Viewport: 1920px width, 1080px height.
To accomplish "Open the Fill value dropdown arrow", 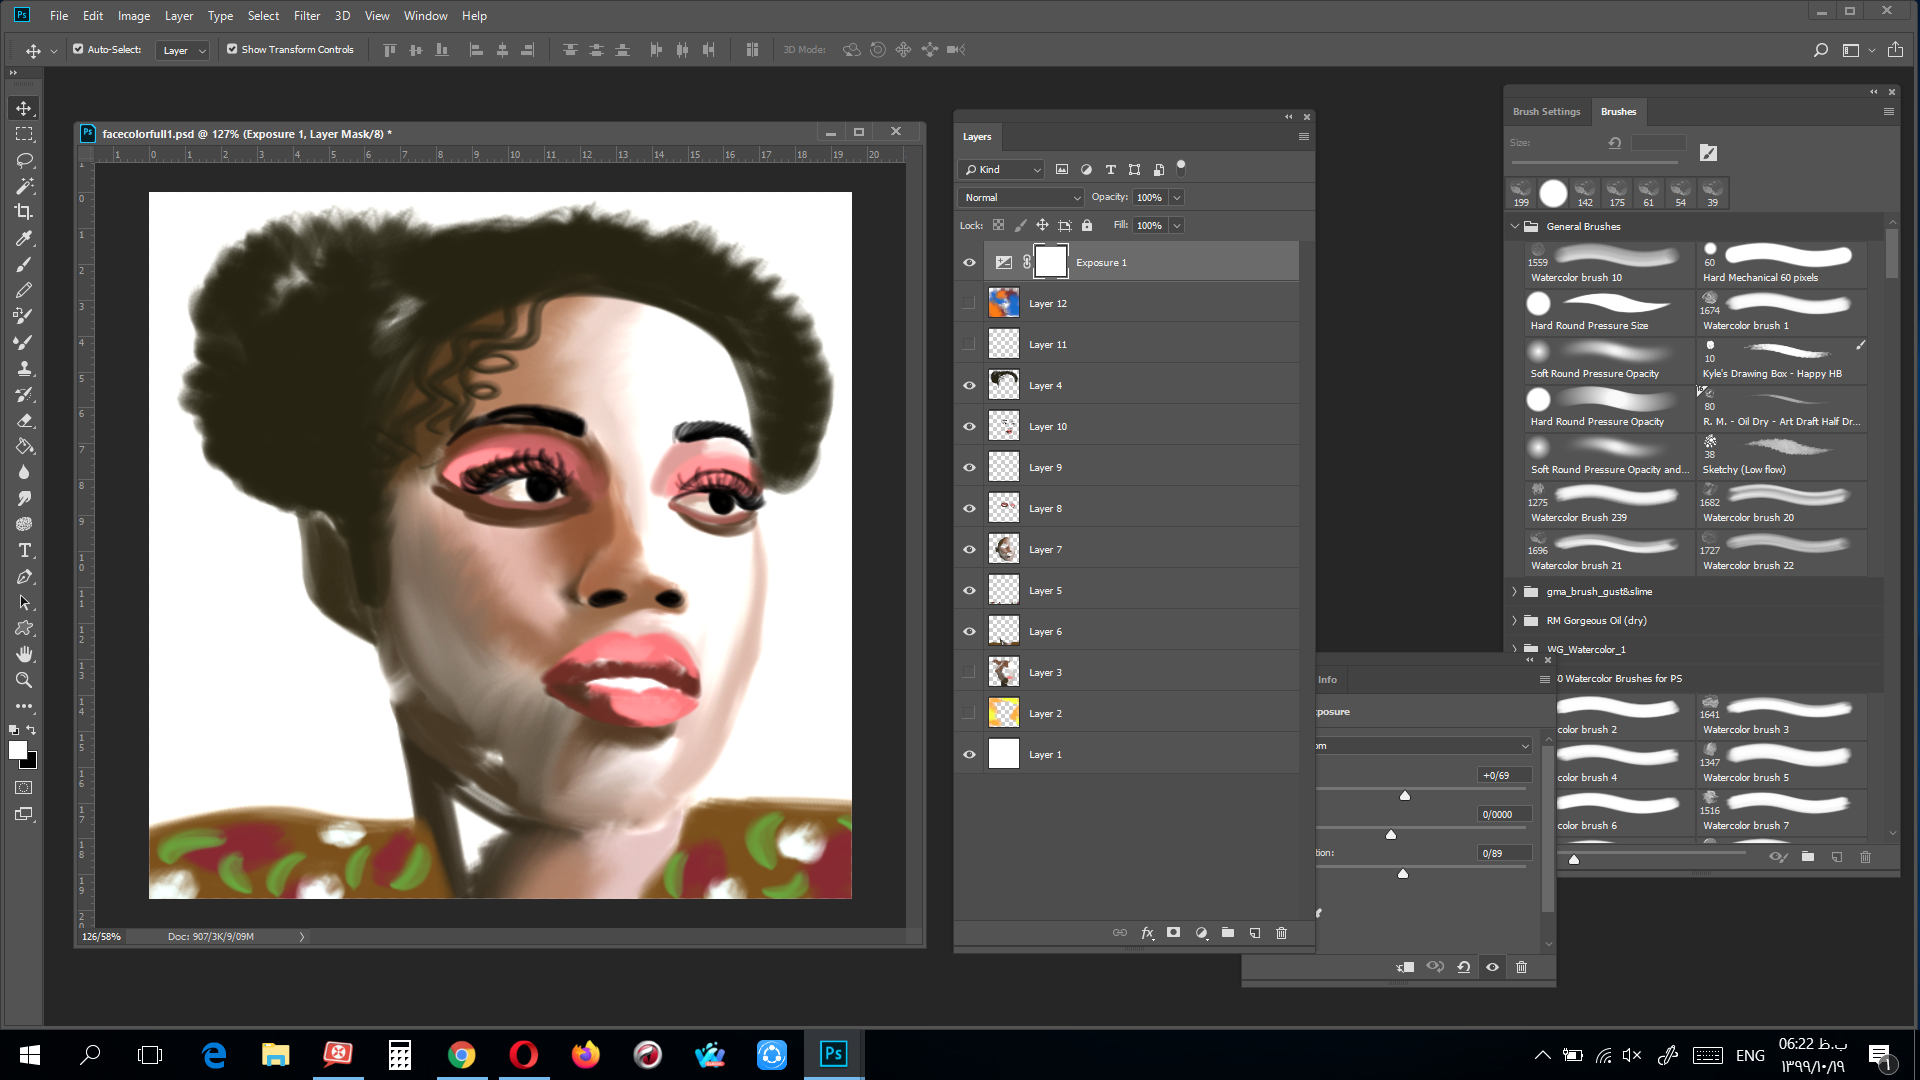I will tap(1177, 226).
